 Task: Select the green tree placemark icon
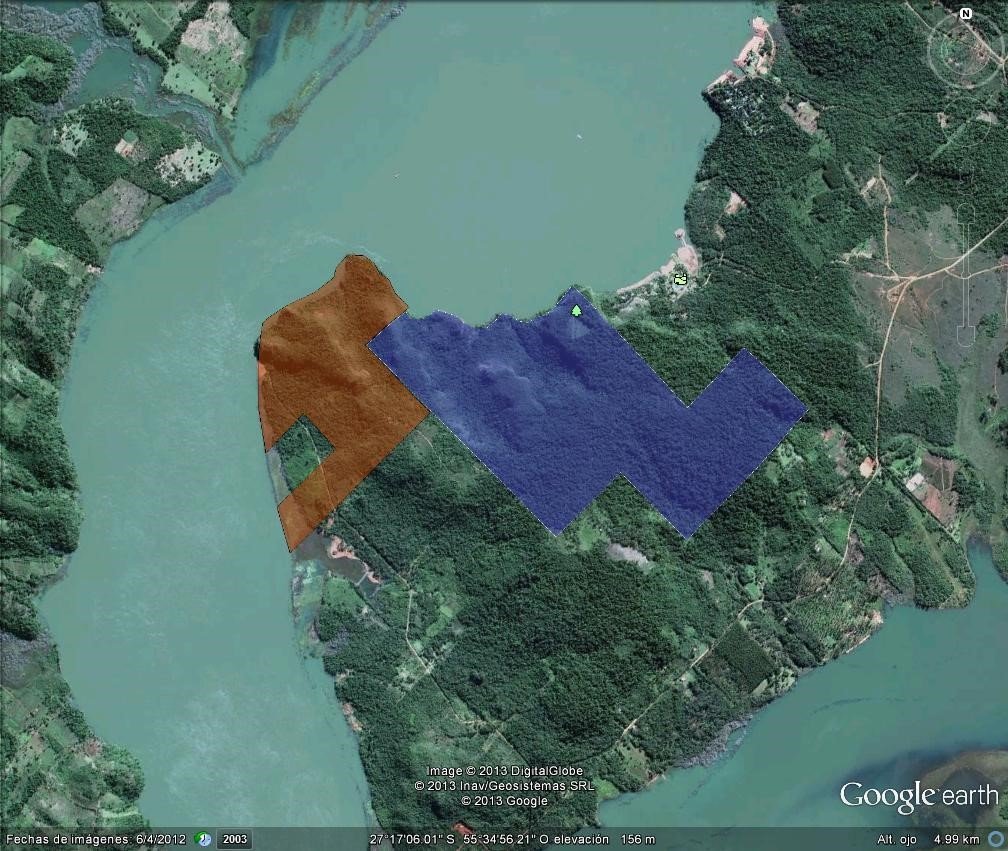577,311
